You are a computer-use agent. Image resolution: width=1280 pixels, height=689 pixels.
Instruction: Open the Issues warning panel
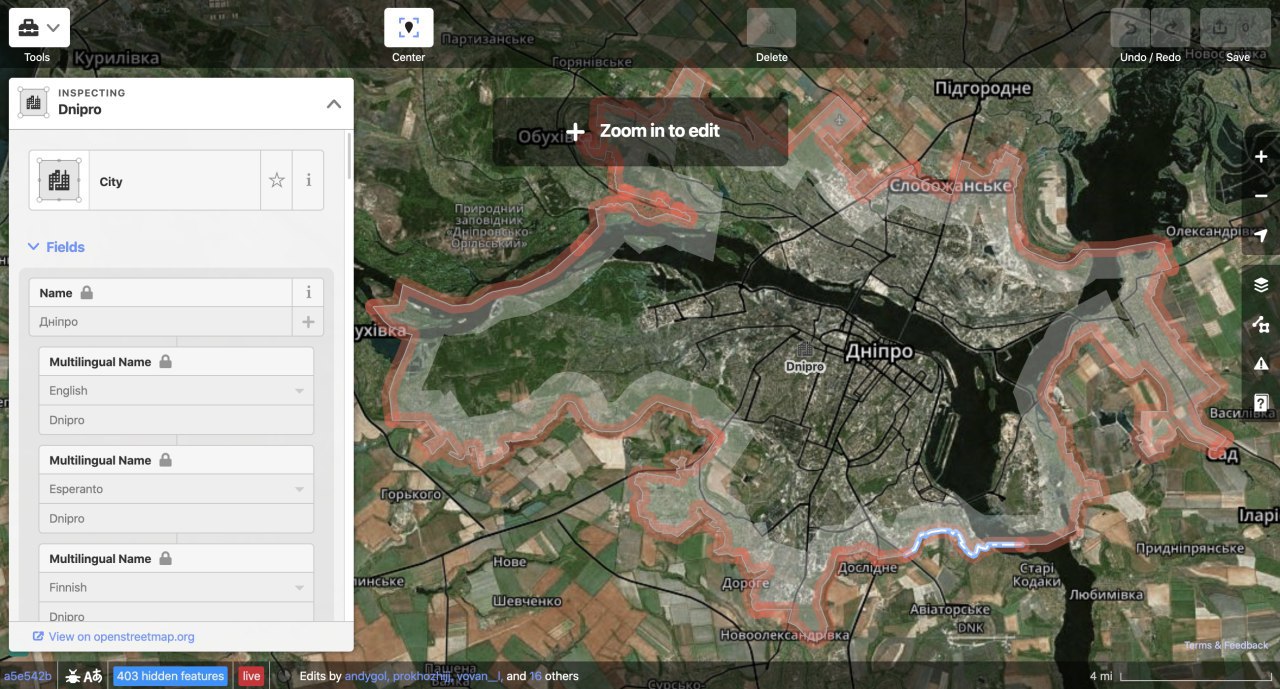(x=1261, y=363)
